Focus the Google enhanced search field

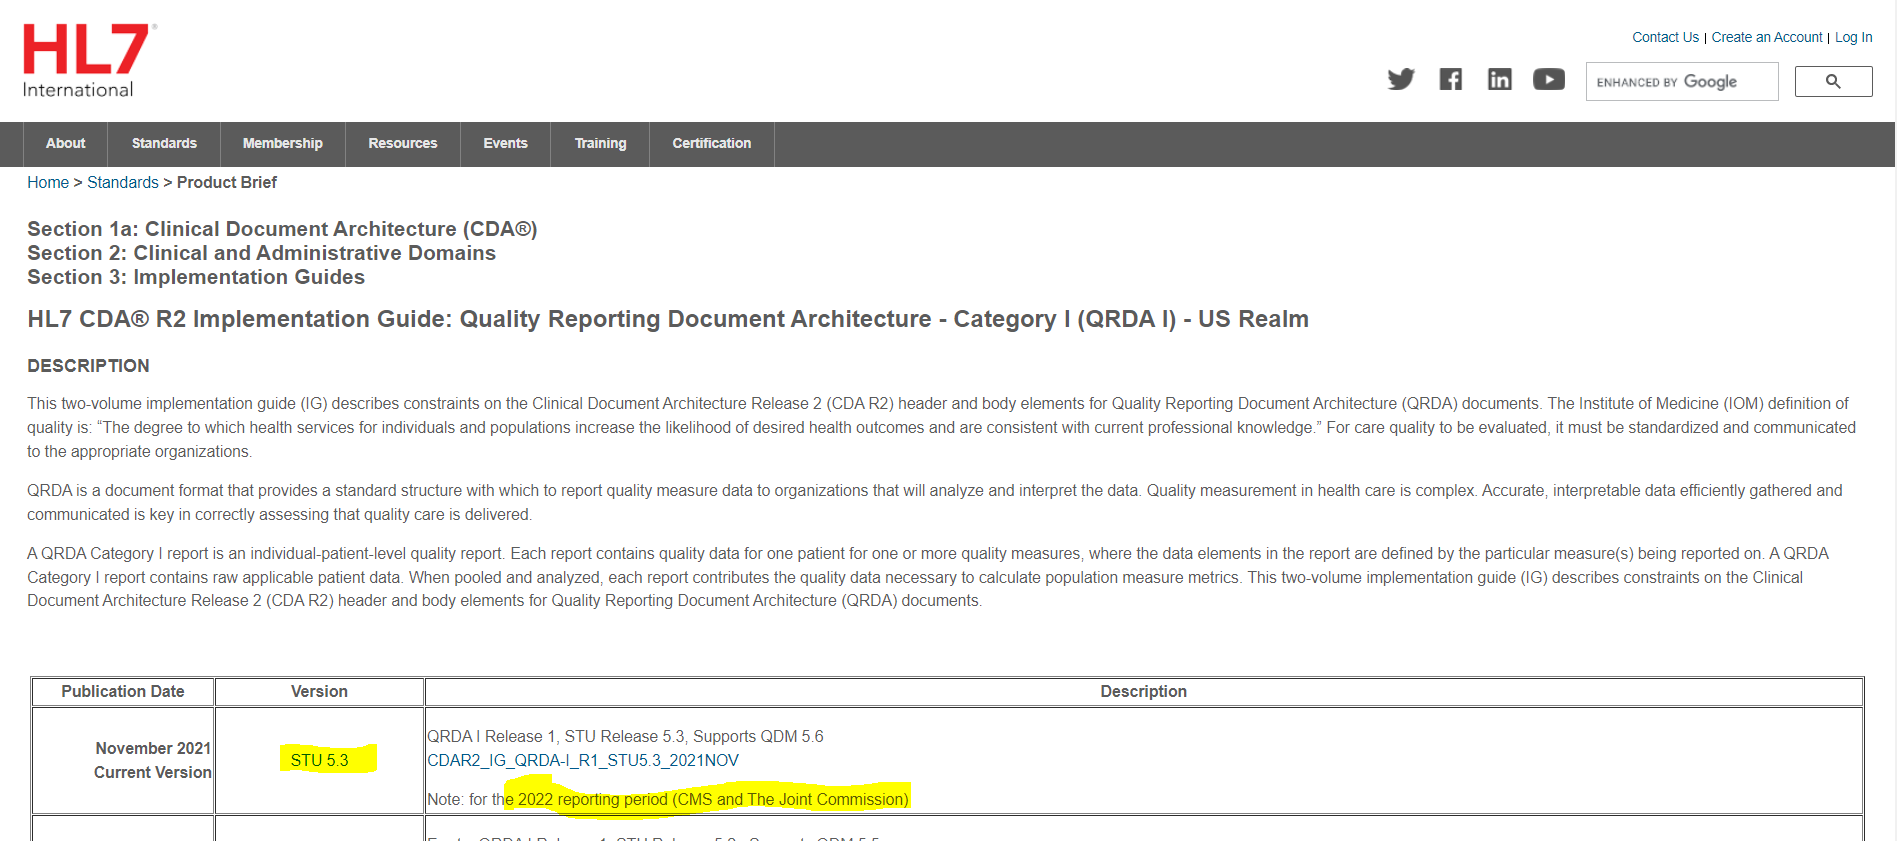coord(1682,82)
